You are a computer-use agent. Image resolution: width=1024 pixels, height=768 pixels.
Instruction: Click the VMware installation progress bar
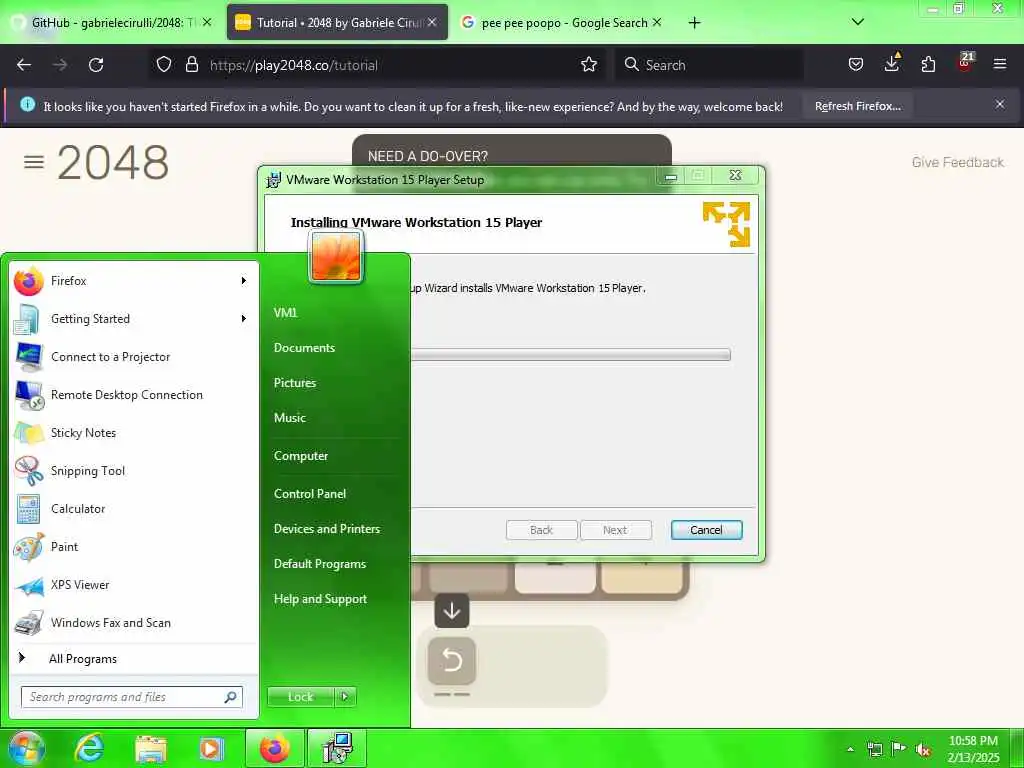570,355
